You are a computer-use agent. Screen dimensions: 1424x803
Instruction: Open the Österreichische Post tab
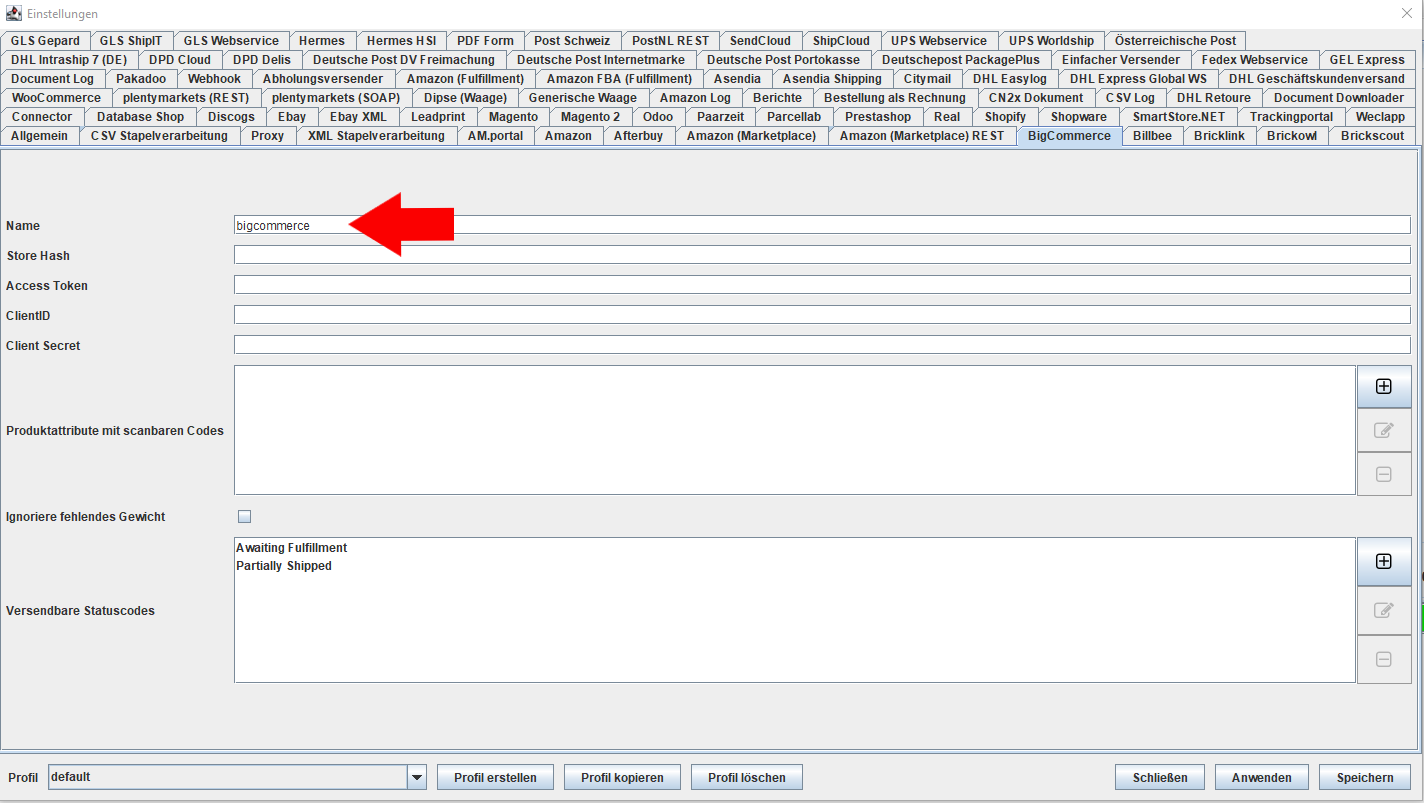point(1176,41)
